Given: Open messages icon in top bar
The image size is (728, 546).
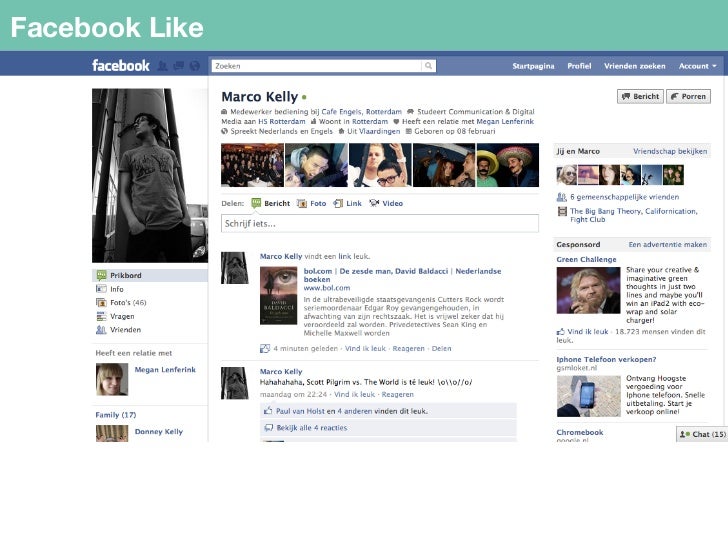Looking at the screenshot, I should (x=179, y=66).
